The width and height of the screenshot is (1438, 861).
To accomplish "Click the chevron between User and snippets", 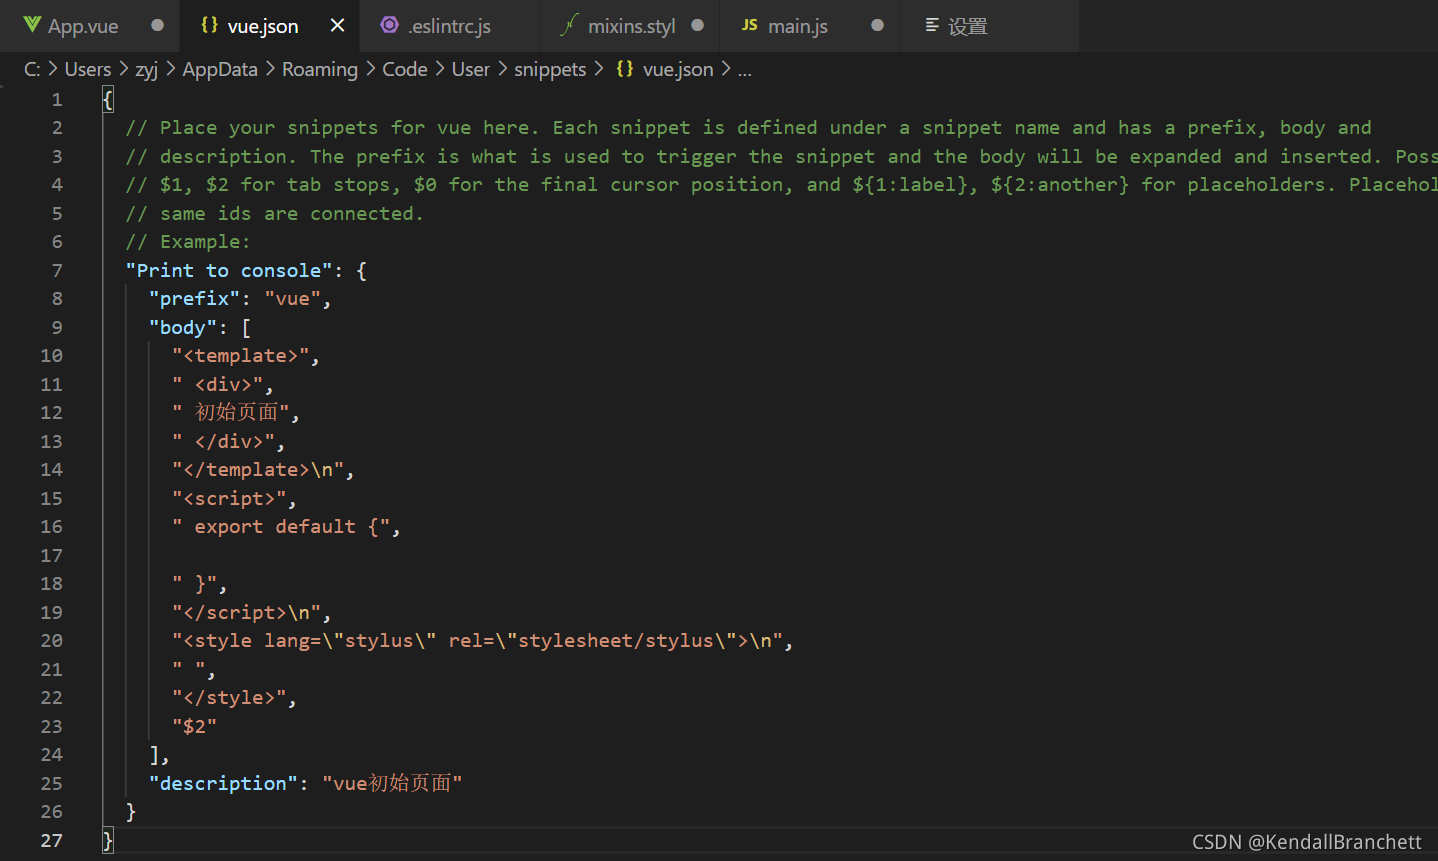I will tap(502, 69).
